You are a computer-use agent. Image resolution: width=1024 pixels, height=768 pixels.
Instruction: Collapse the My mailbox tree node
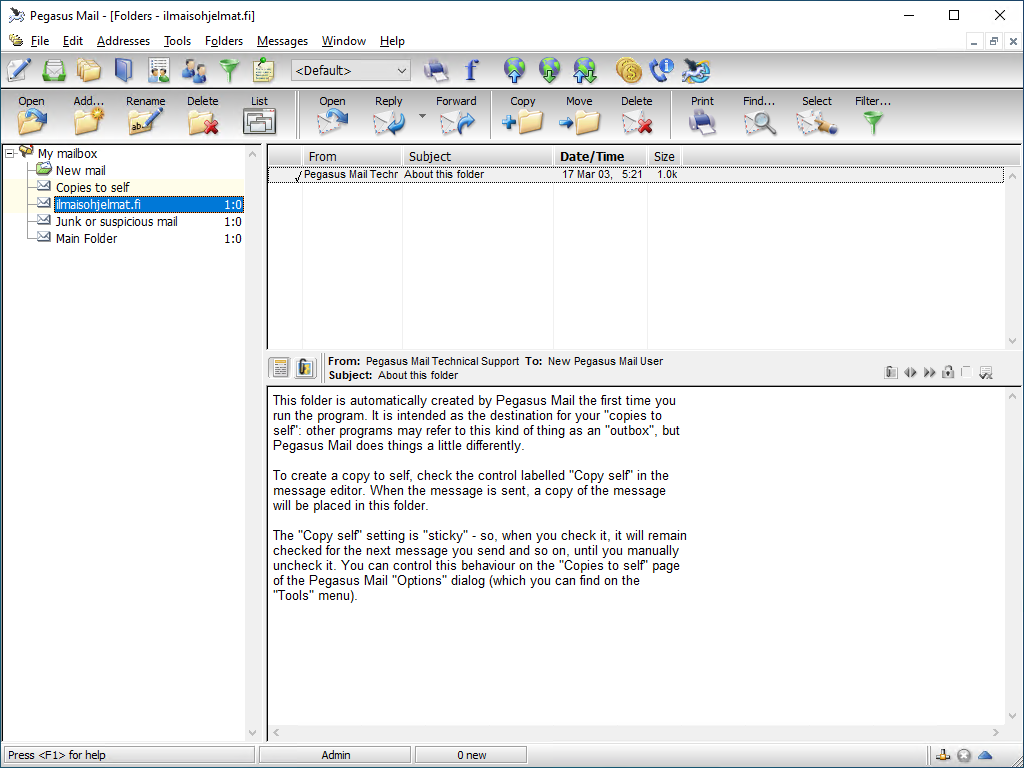[x=10, y=154]
